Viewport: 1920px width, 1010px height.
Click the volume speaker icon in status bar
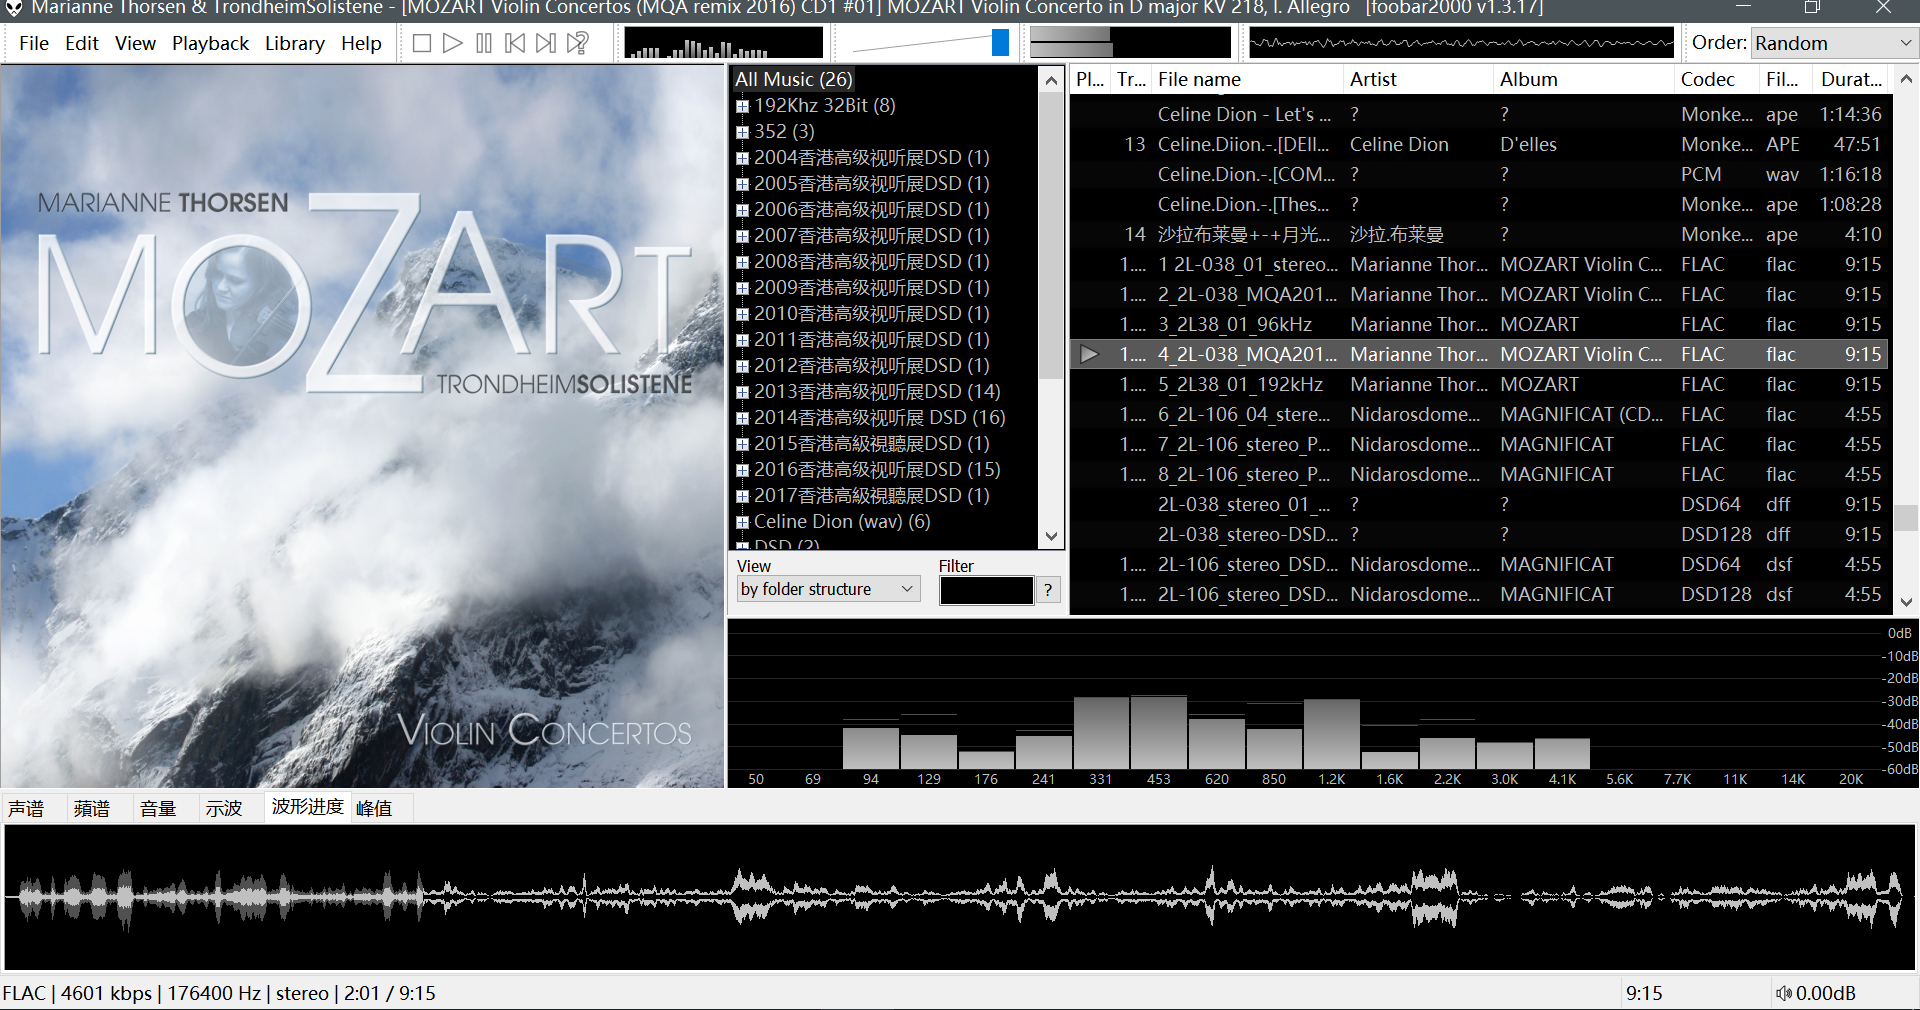1783,993
